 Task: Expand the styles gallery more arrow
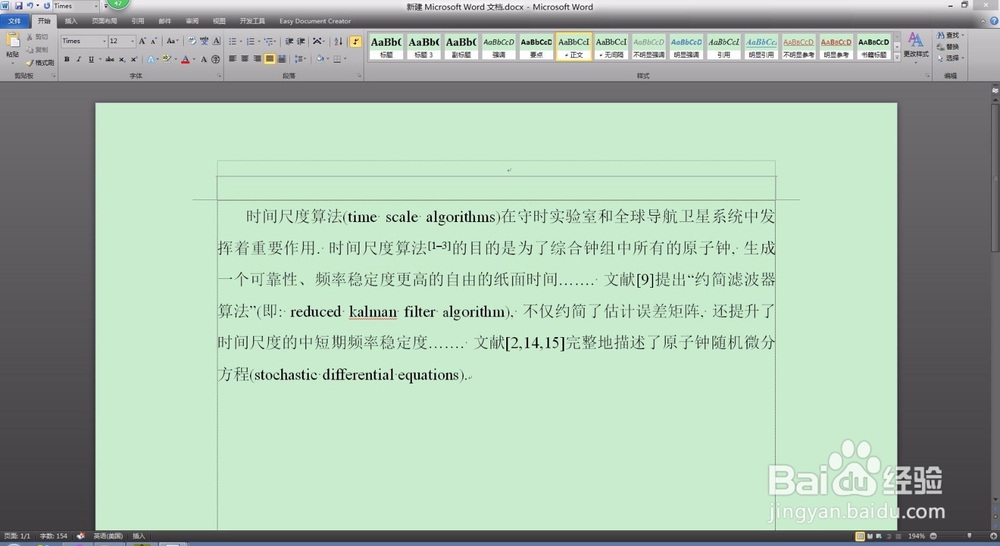point(897,57)
